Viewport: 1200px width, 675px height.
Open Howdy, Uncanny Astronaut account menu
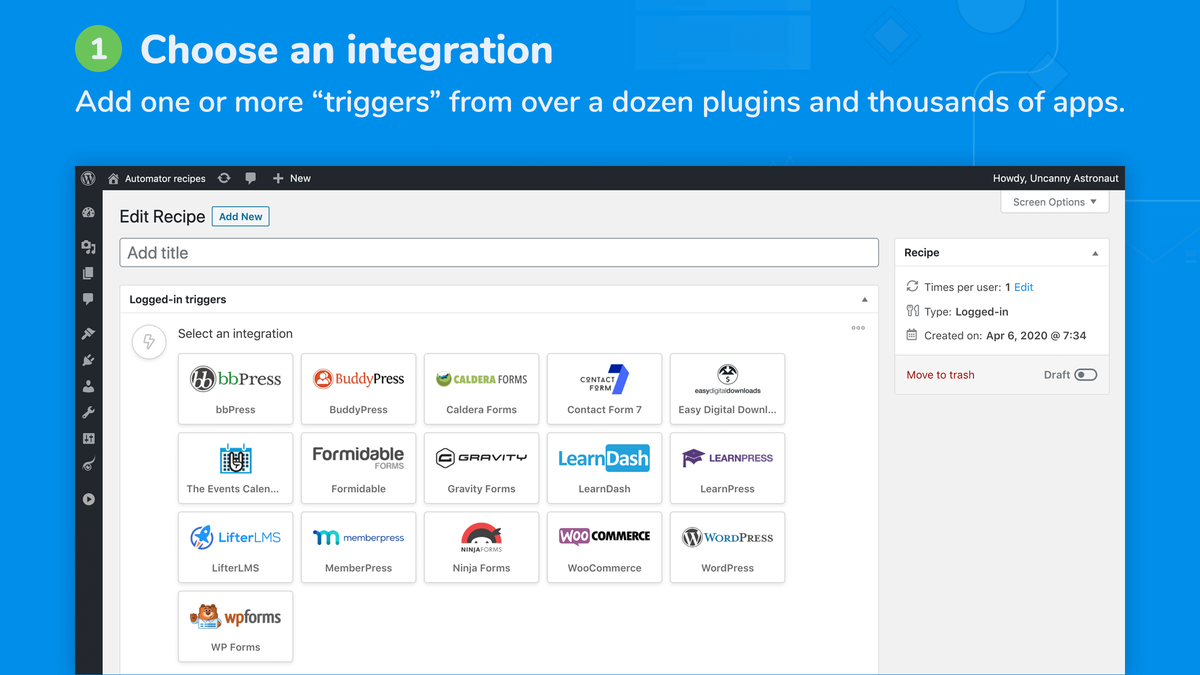[x=1056, y=178]
